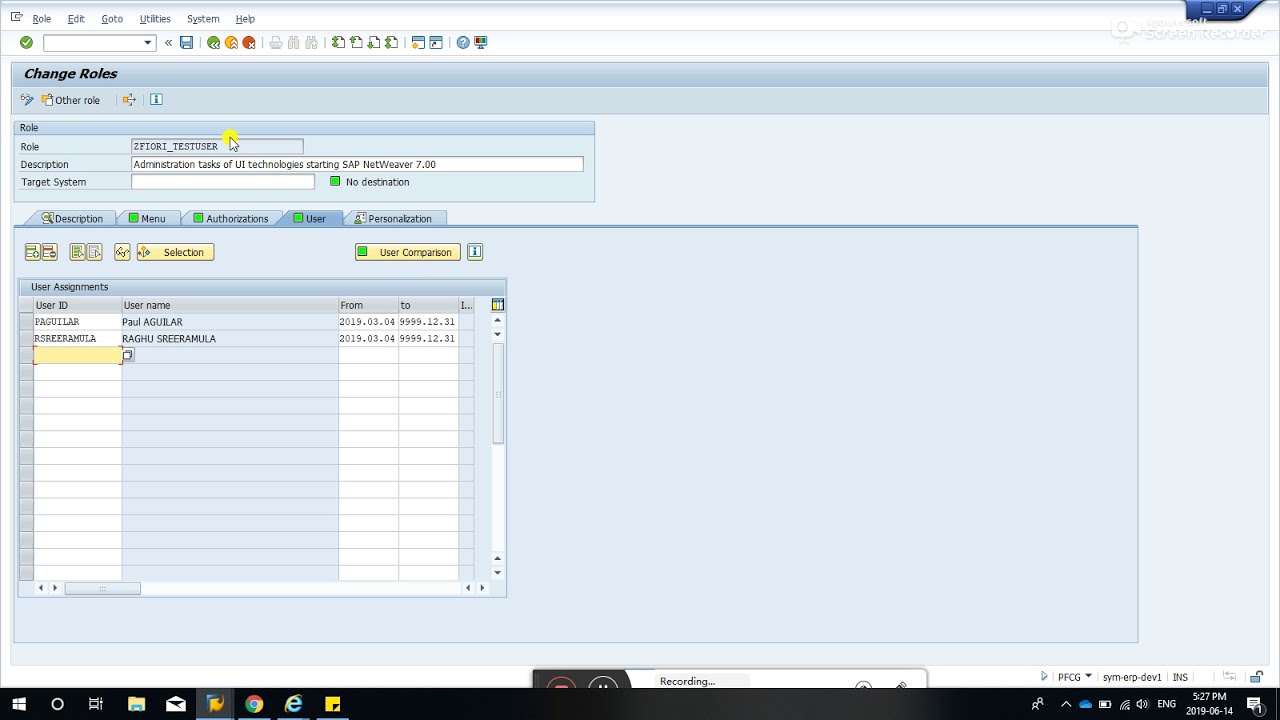Go to the last page icon
This screenshot has width=1280, height=720.
coord(391,42)
